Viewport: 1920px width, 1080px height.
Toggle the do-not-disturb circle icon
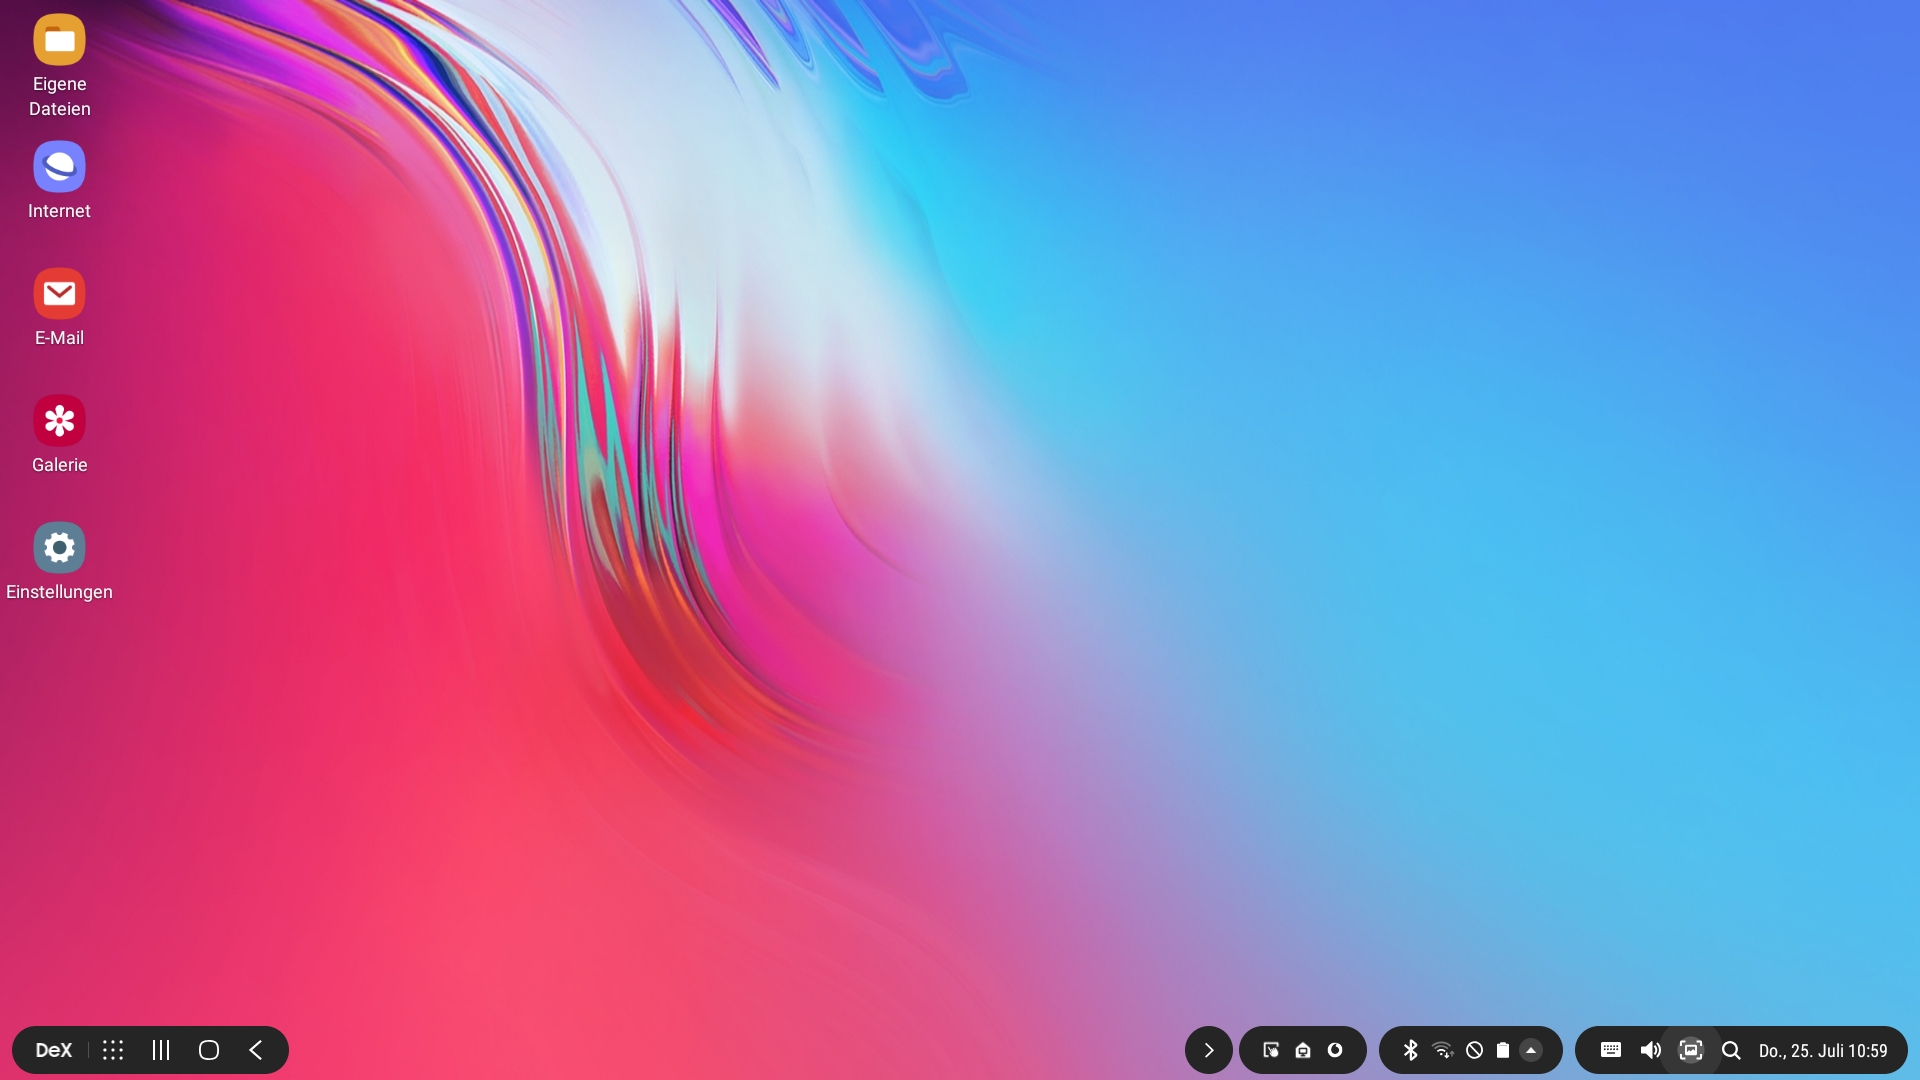tap(1474, 1050)
